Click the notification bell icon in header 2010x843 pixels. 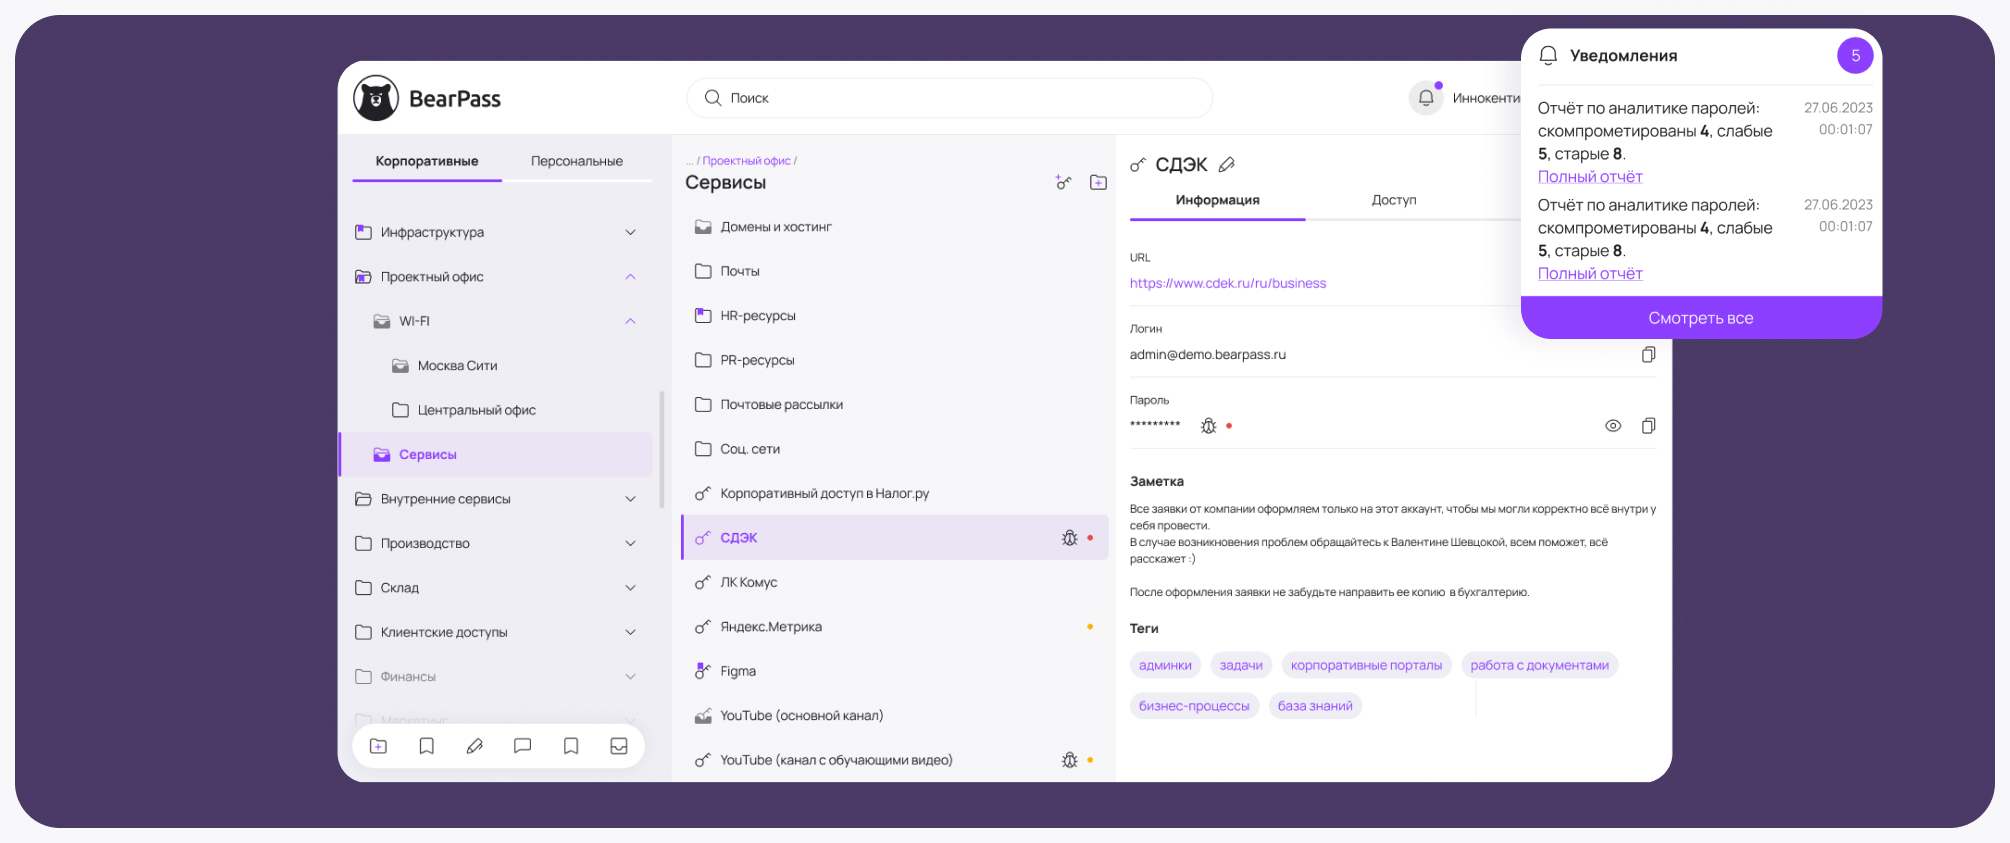(1425, 98)
